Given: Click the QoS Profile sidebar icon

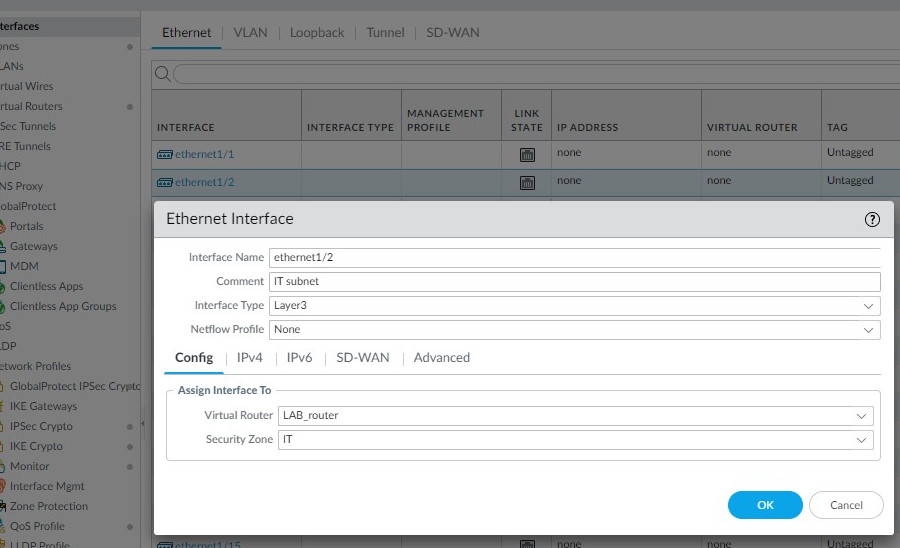Looking at the screenshot, I should [x=2, y=526].
